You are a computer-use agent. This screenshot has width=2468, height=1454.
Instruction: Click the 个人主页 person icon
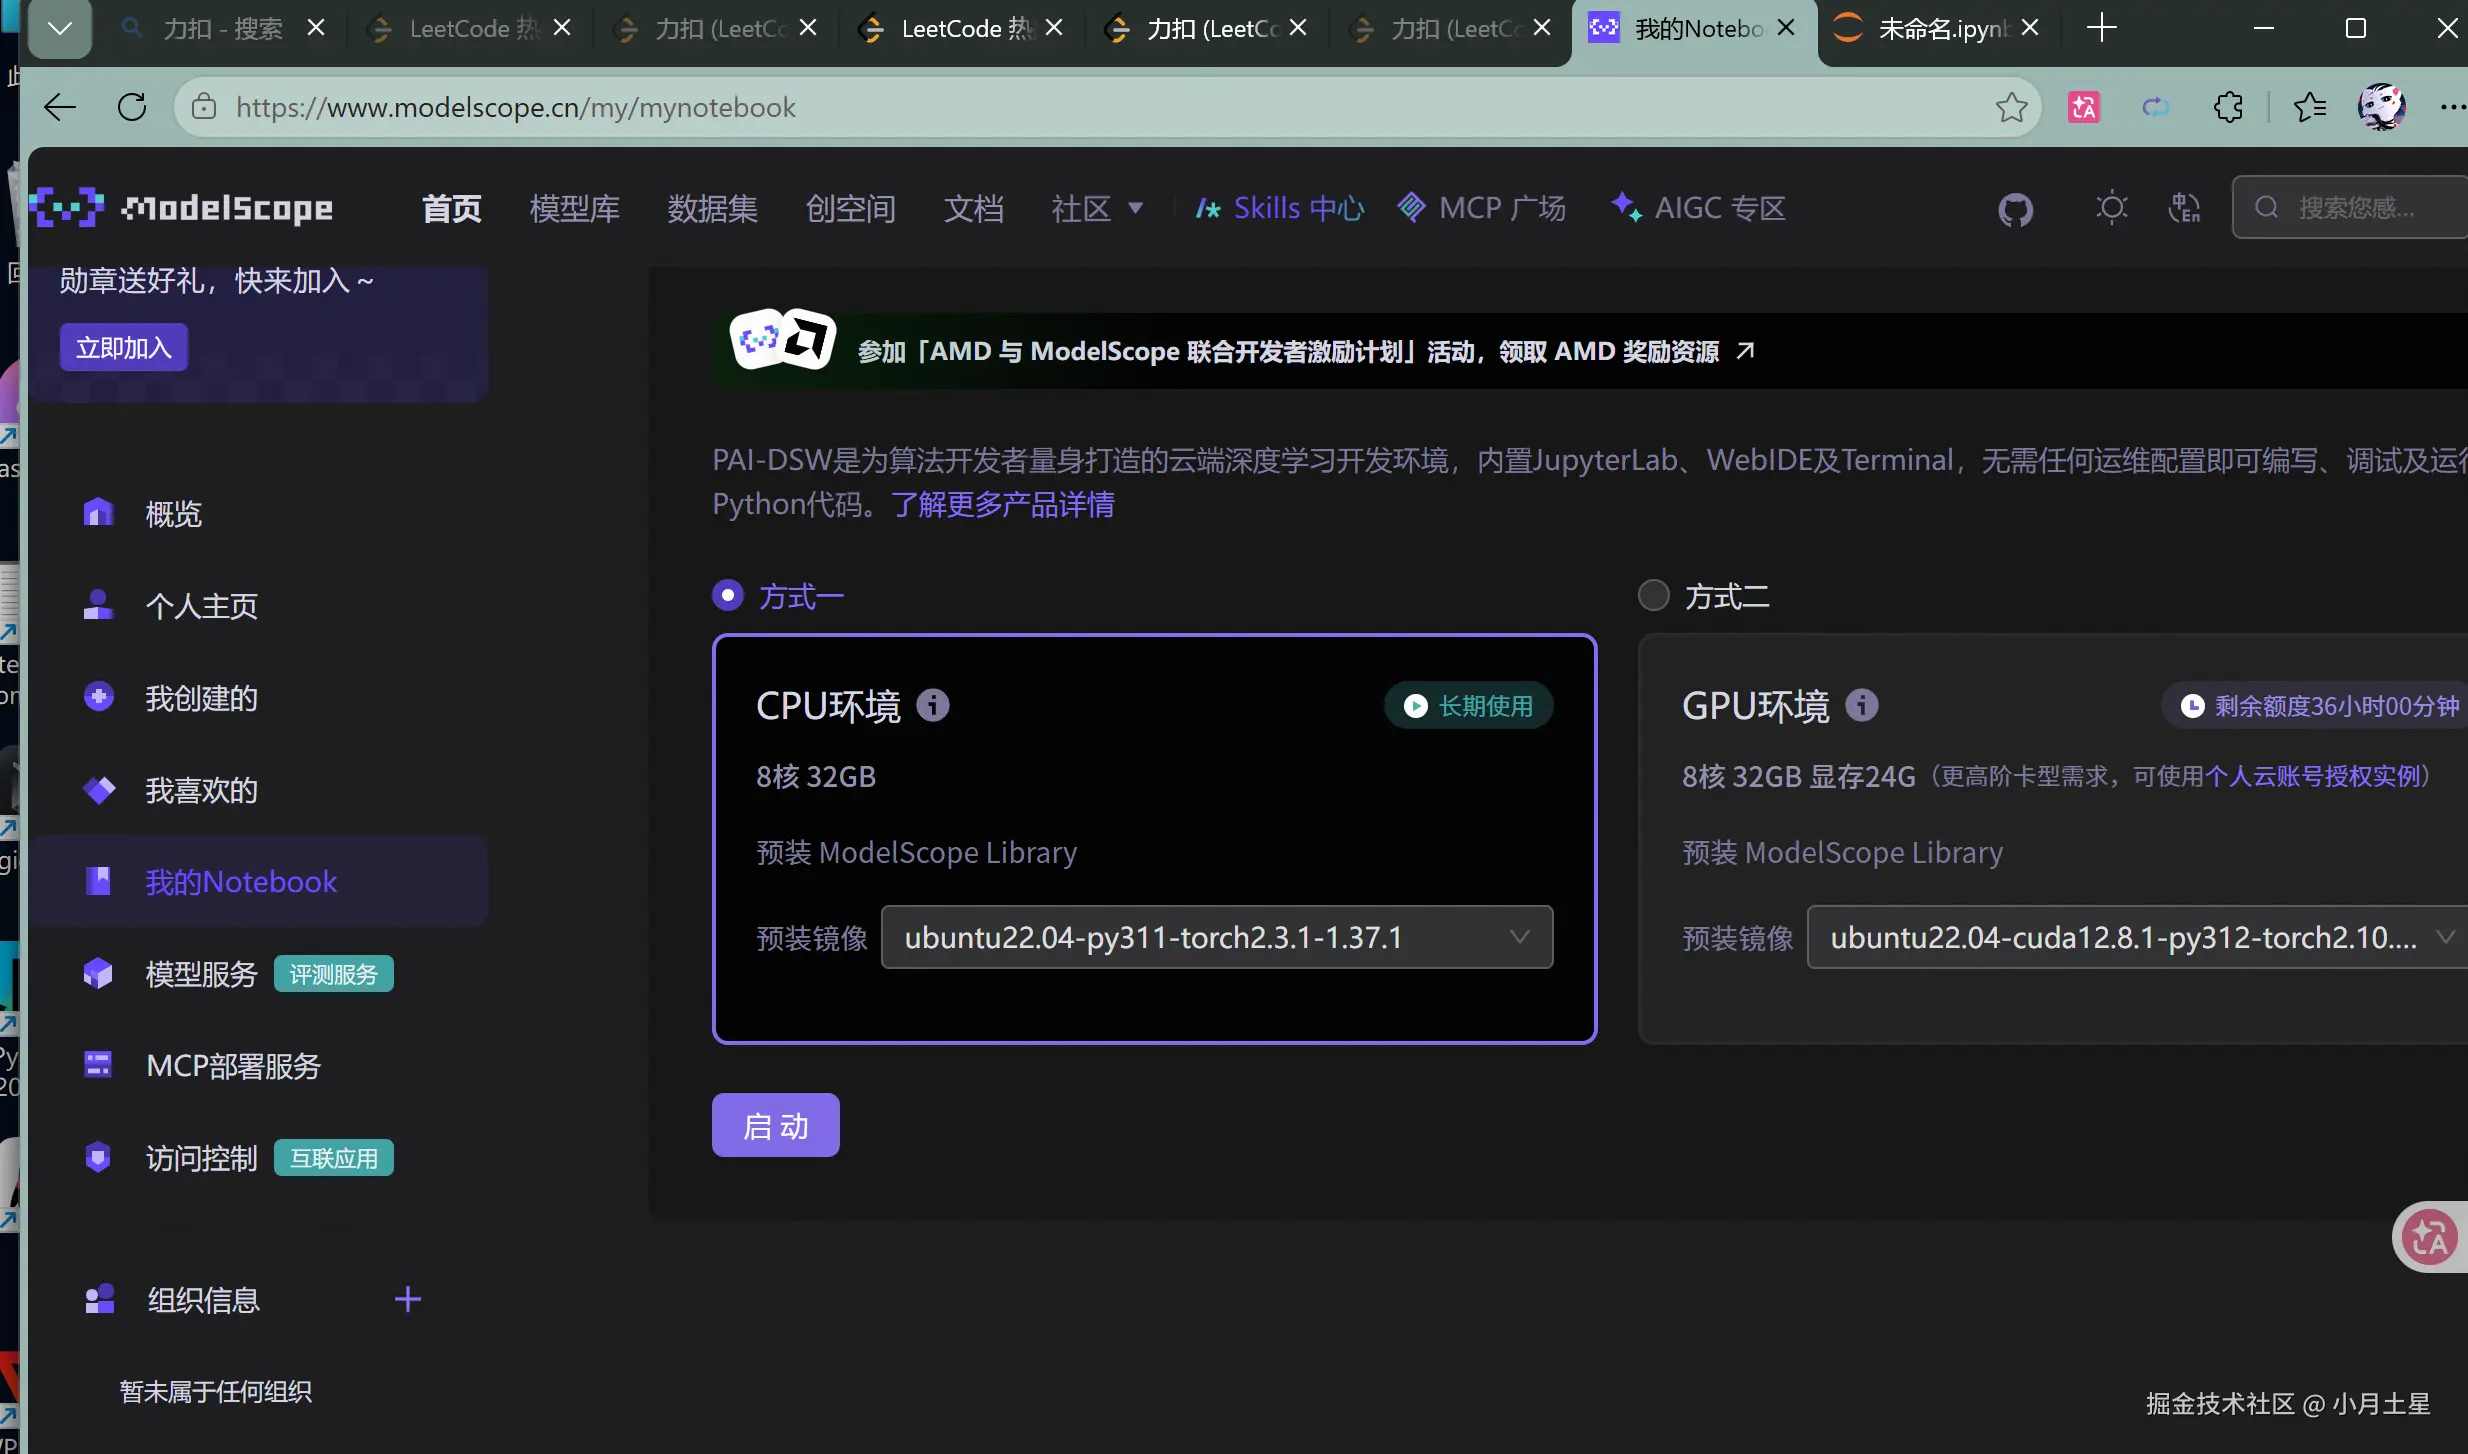[x=98, y=605]
